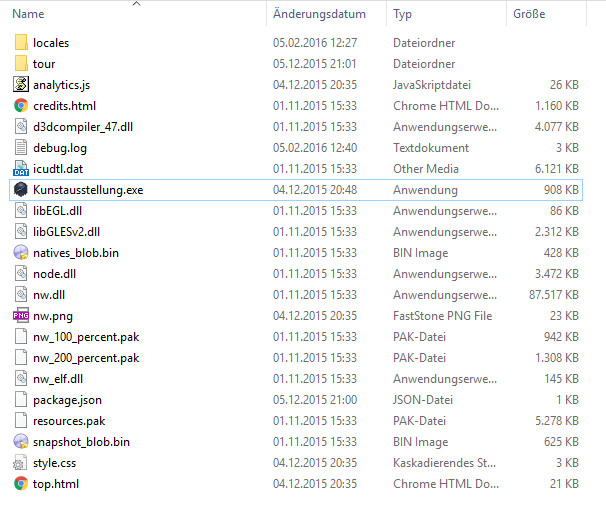Click the tour folder icon

tap(21, 64)
